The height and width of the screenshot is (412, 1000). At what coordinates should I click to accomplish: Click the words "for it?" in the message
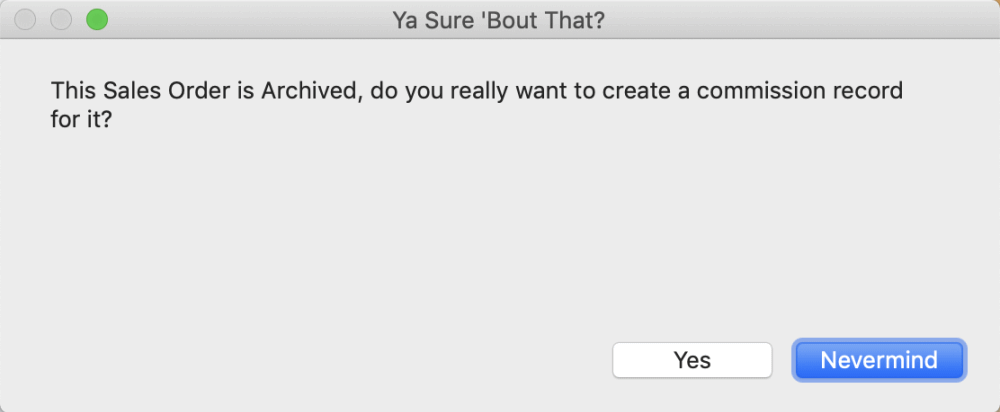(x=79, y=119)
